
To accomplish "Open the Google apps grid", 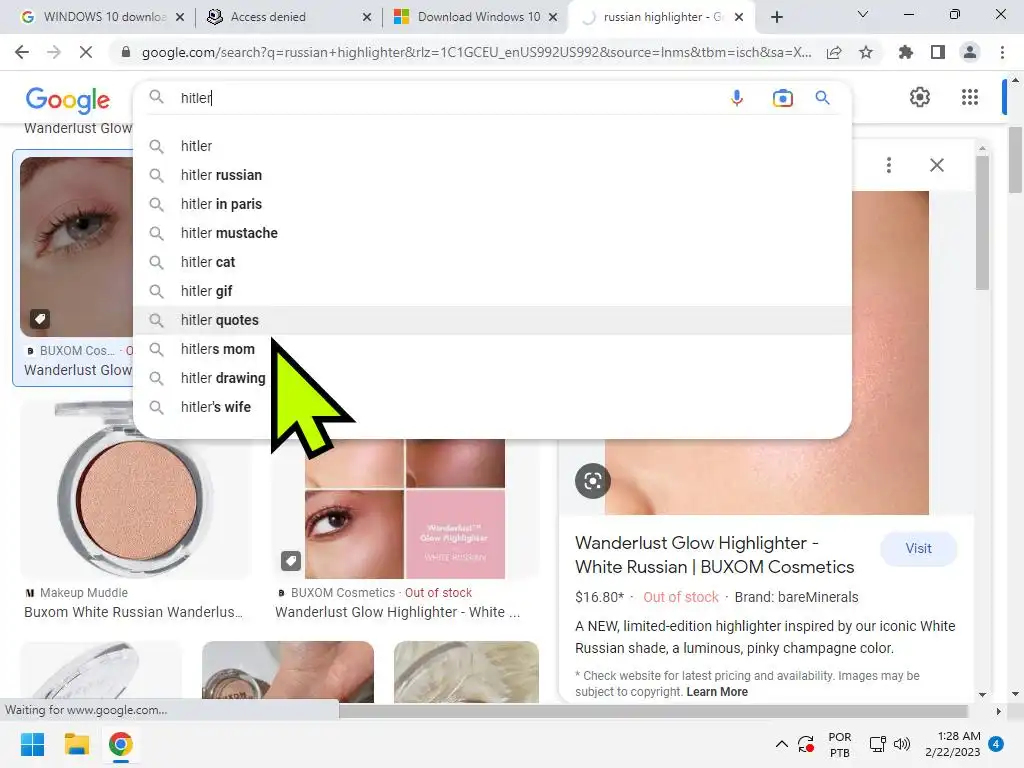I will click(970, 97).
